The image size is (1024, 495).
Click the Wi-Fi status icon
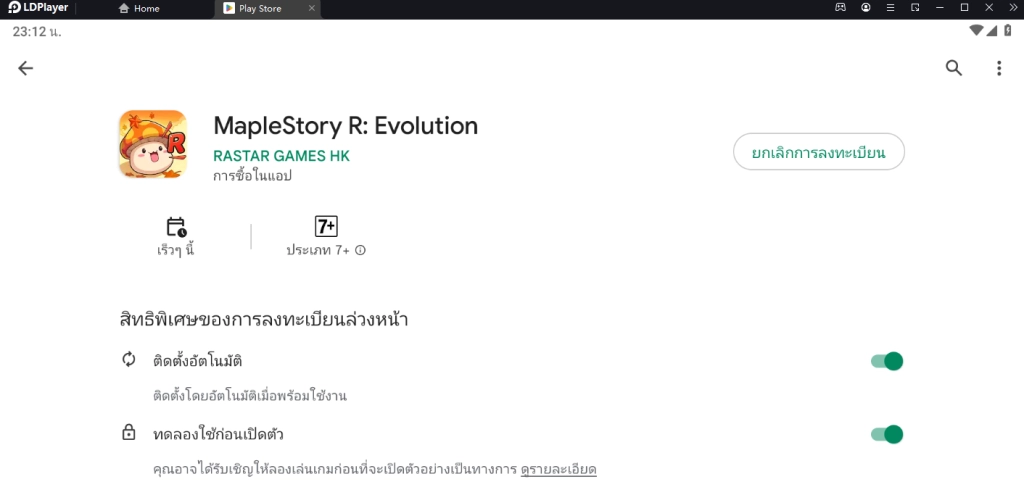tap(976, 30)
